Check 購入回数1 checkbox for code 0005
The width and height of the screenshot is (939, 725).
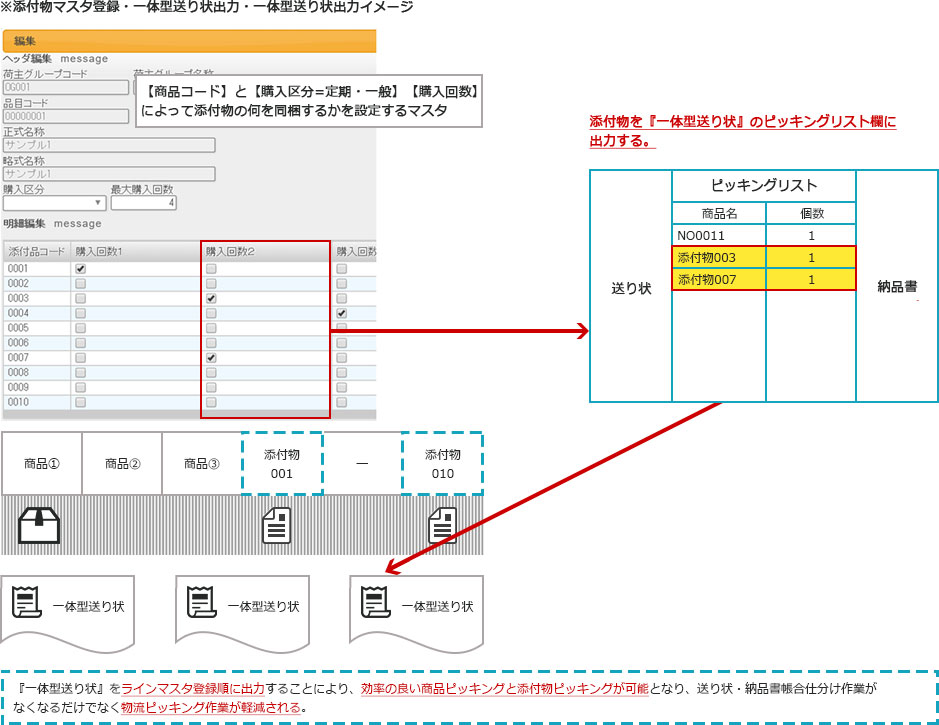point(81,327)
